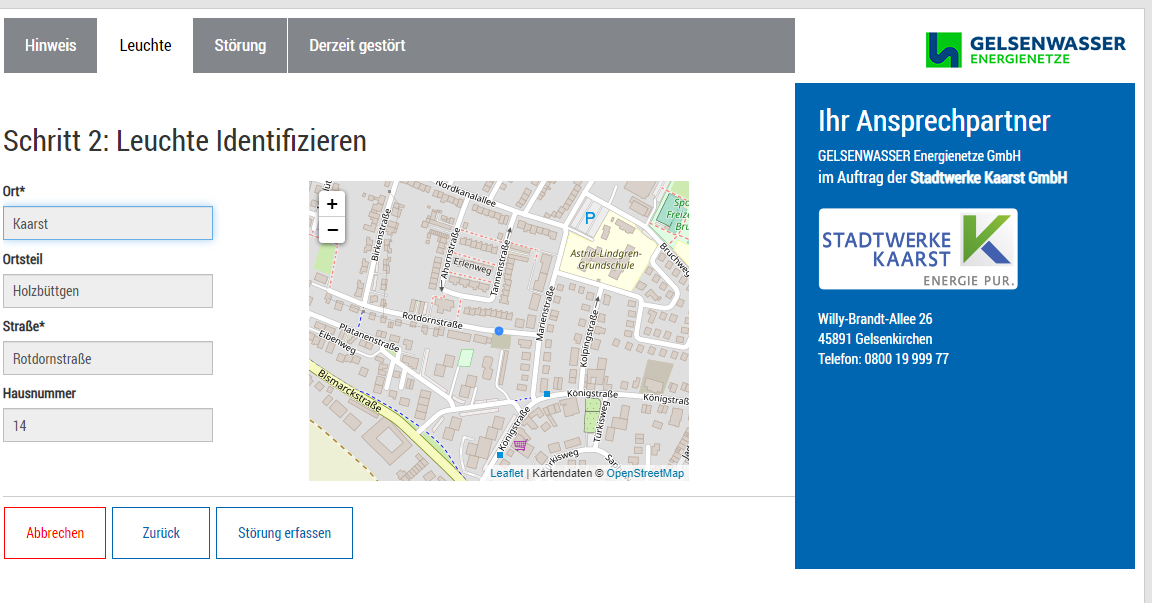
Task: Click the parking icon on the map
Action: [590, 217]
